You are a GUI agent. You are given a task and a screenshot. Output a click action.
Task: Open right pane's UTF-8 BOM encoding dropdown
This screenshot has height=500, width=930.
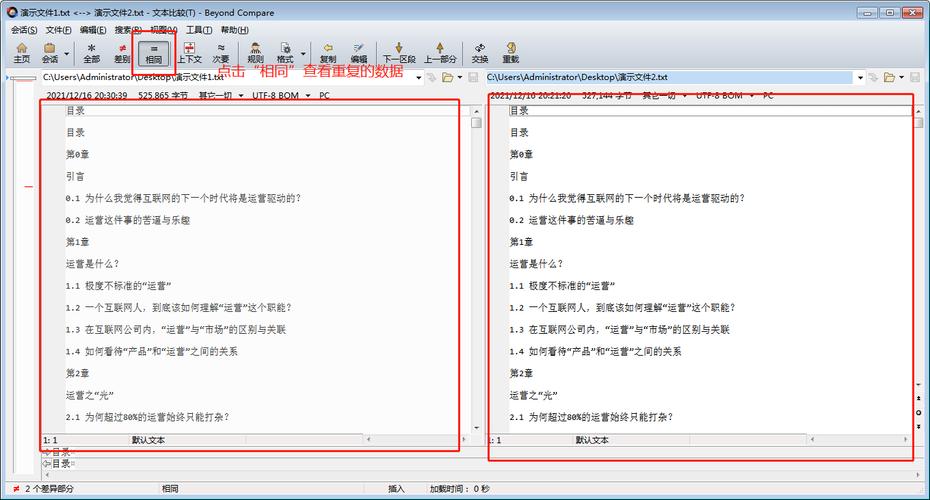(x=725, y=95)
